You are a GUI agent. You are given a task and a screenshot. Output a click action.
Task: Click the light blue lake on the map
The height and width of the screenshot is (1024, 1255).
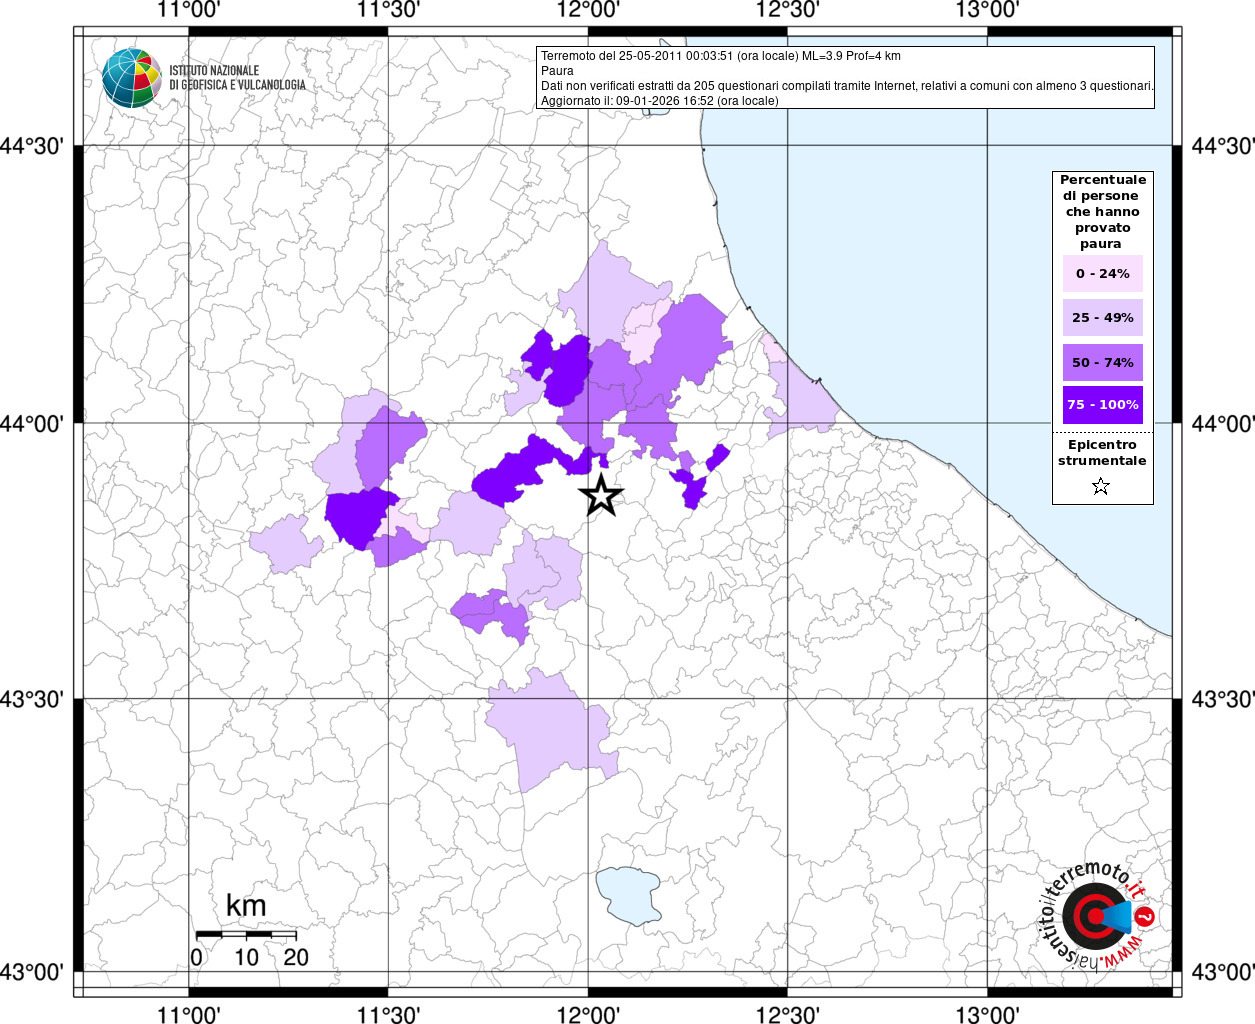click(x=629, y=895)
